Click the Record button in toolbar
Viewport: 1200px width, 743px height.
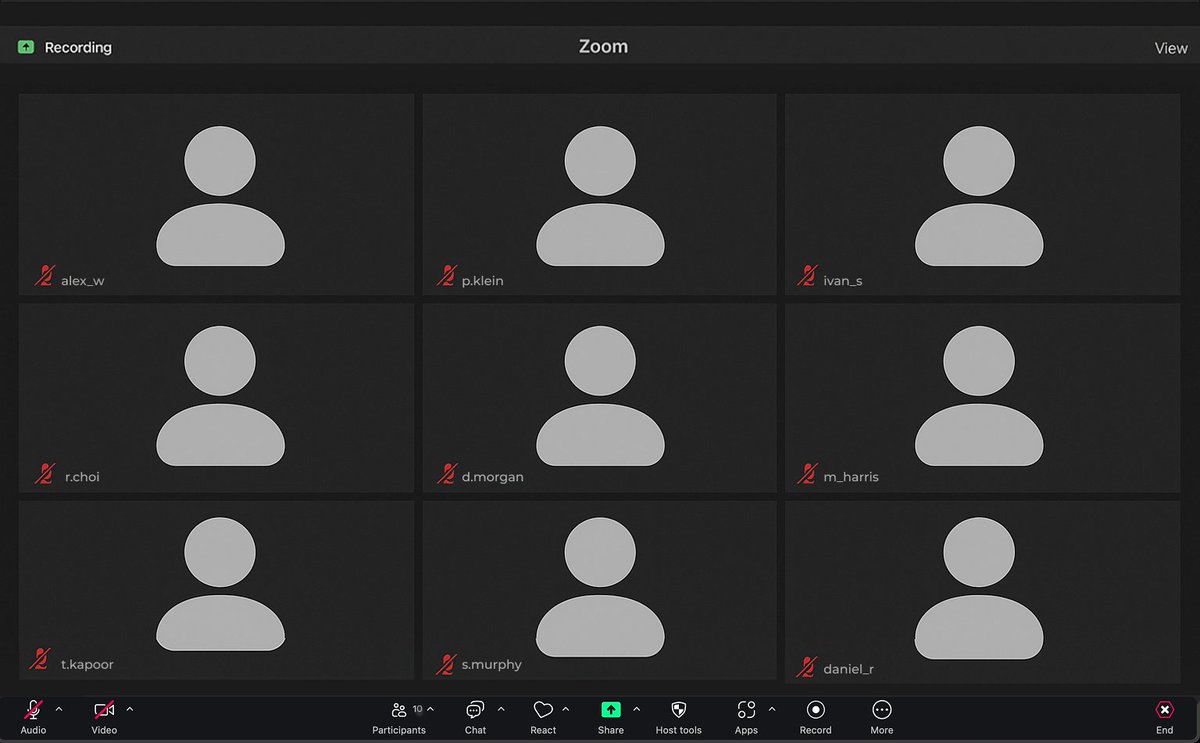click(x=816, y=717)
